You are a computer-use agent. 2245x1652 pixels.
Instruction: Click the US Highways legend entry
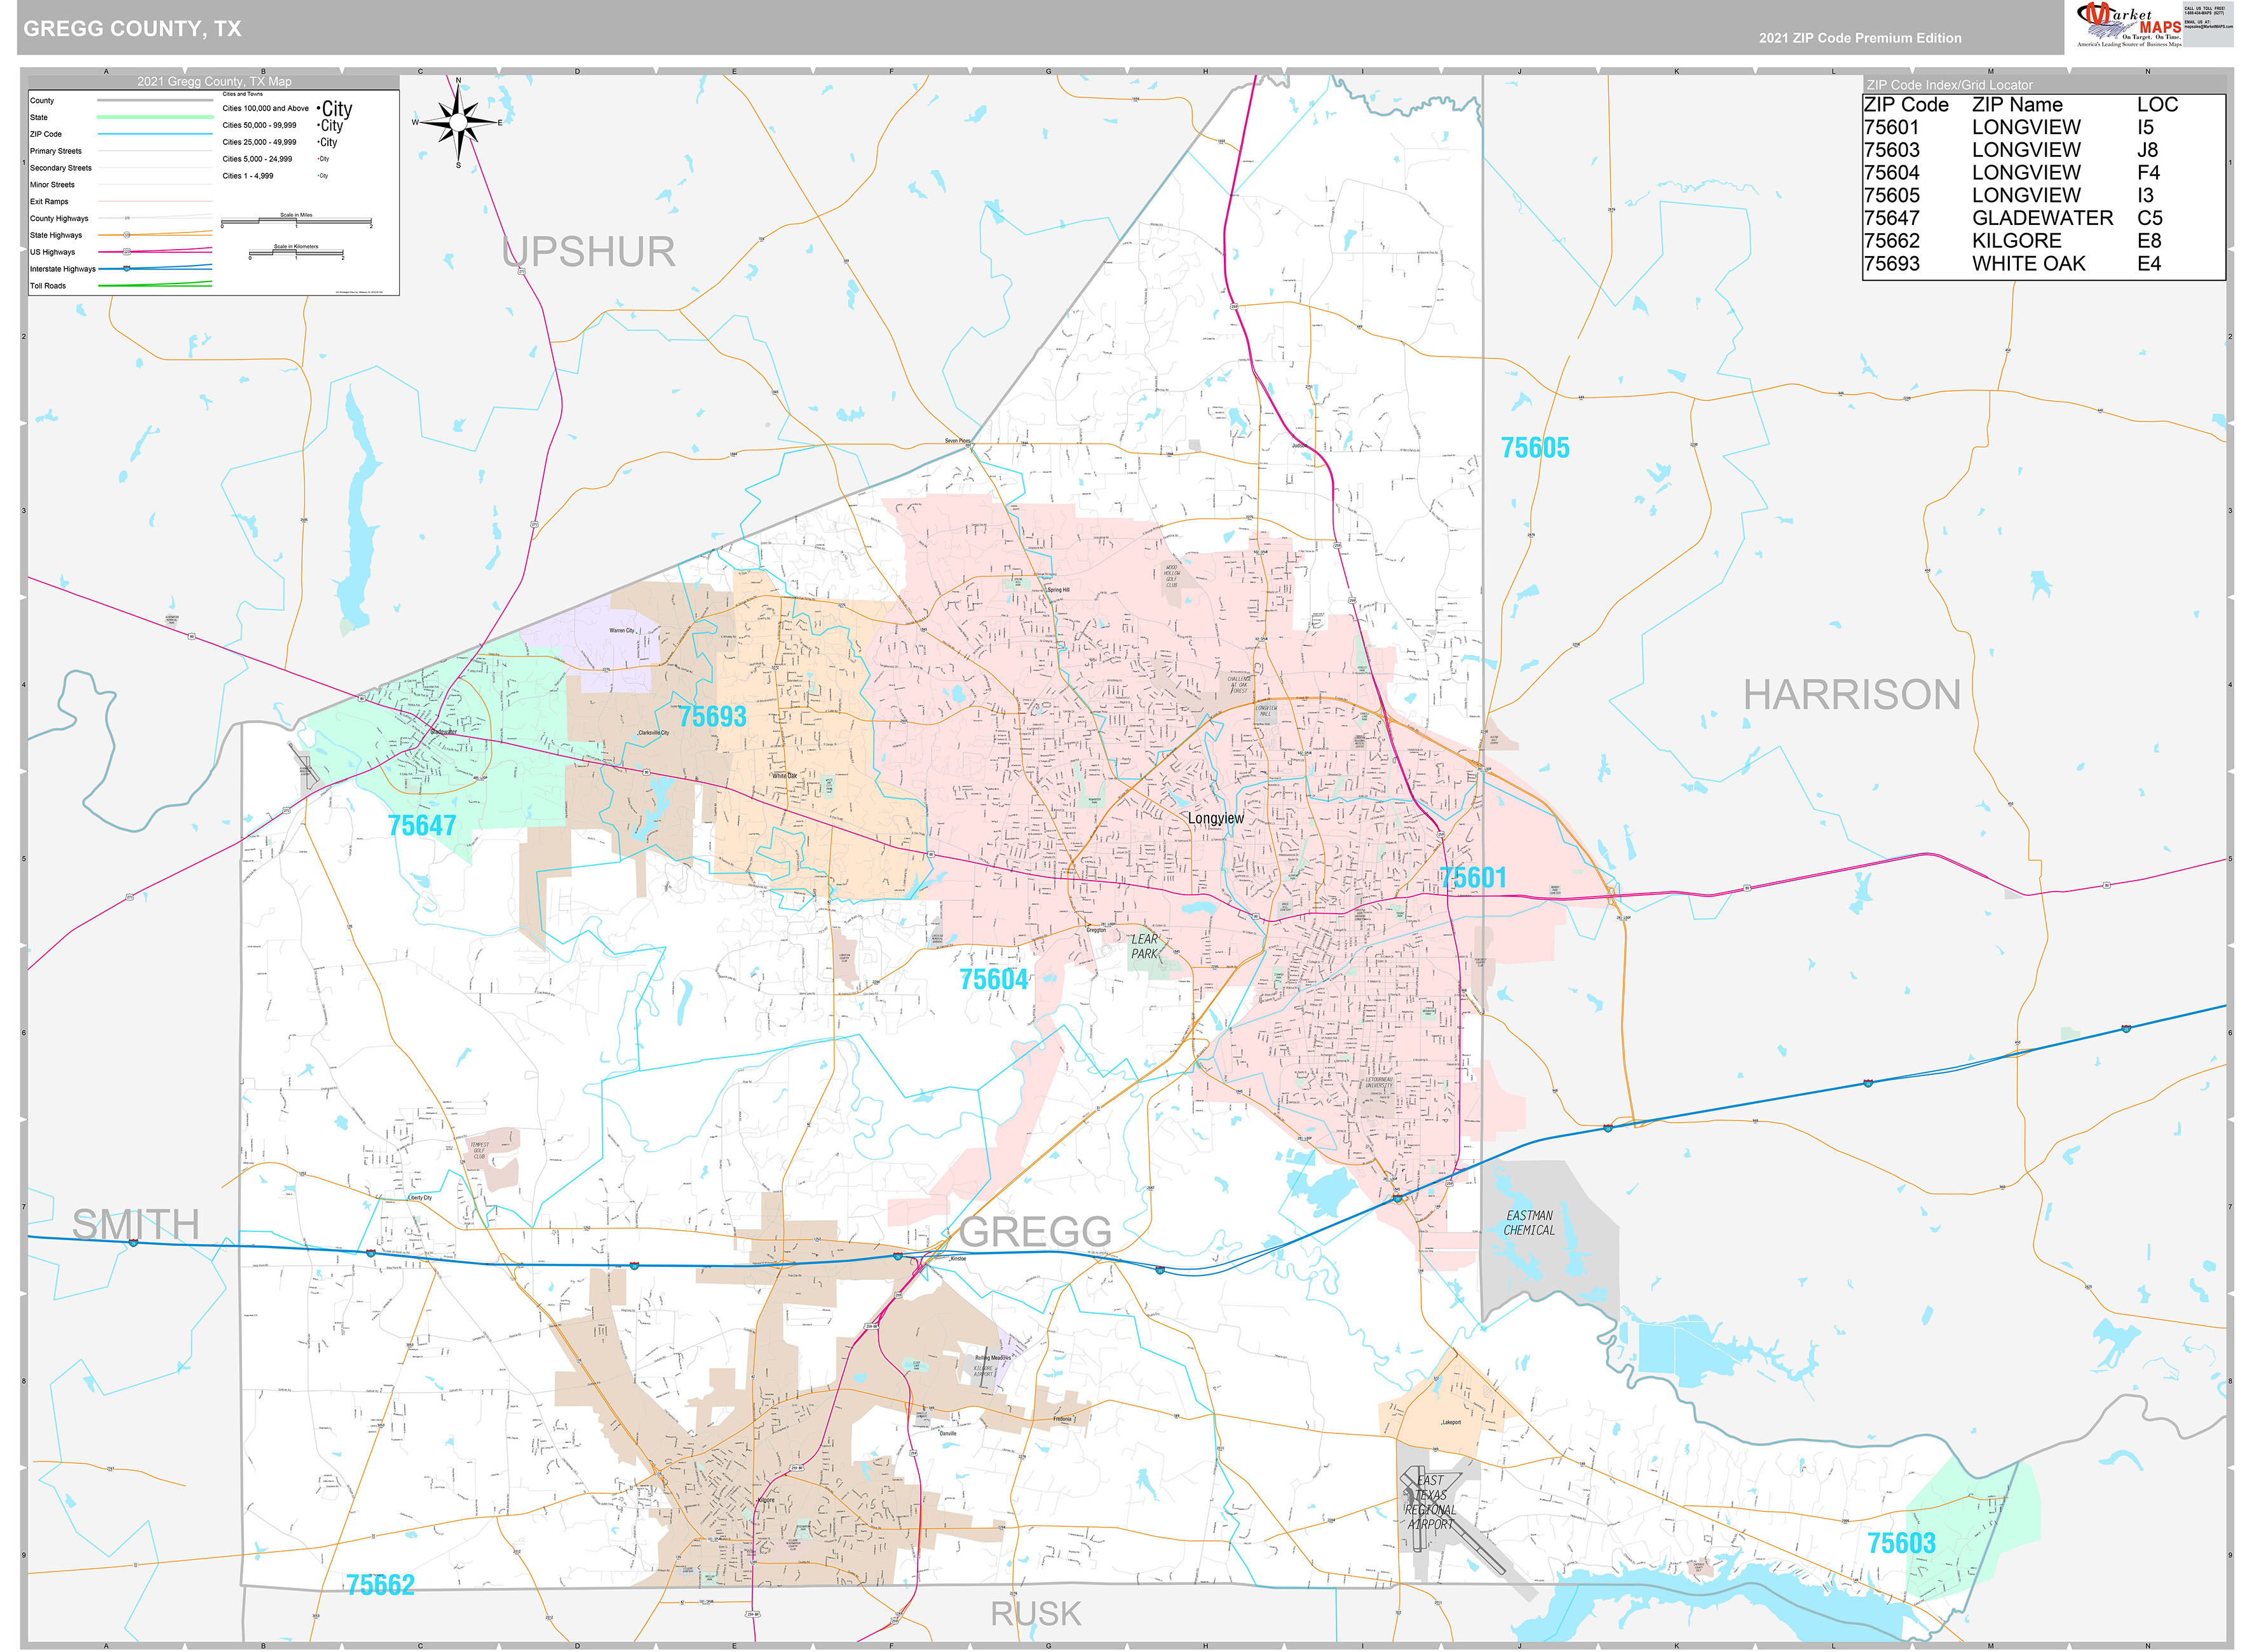52,252
